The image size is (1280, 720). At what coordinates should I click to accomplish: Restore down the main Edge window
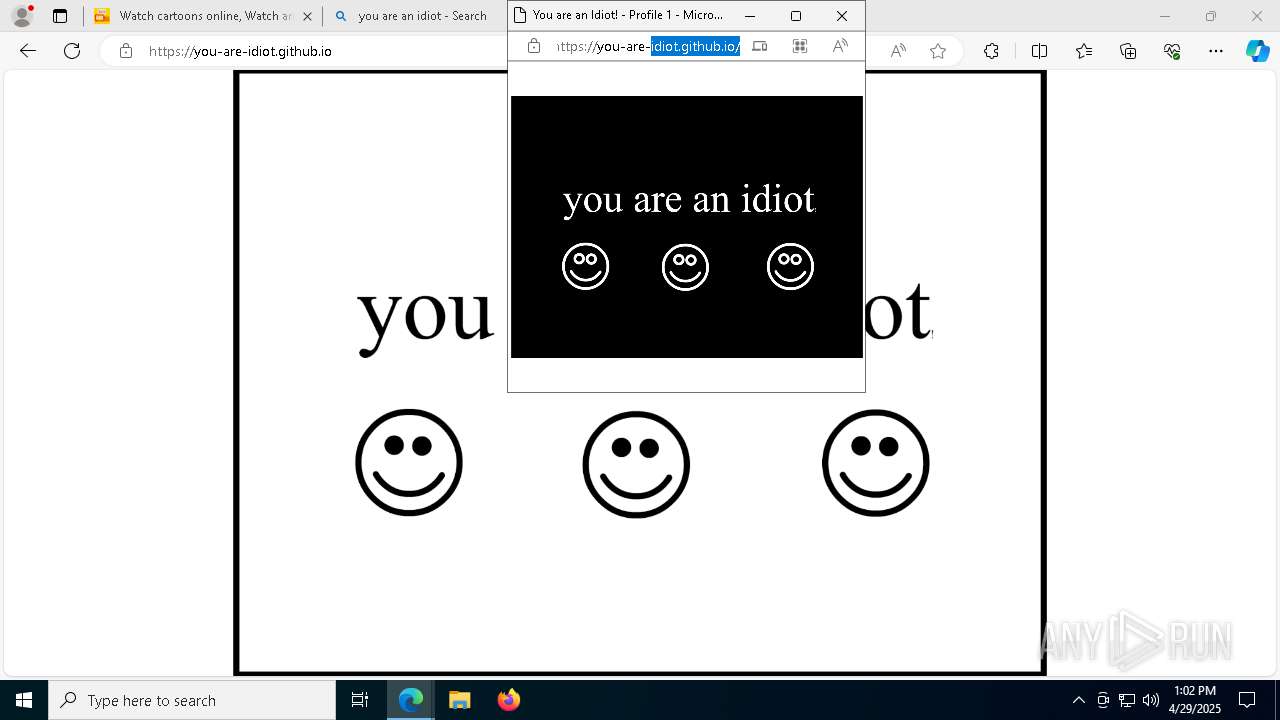click(1211, 16)
